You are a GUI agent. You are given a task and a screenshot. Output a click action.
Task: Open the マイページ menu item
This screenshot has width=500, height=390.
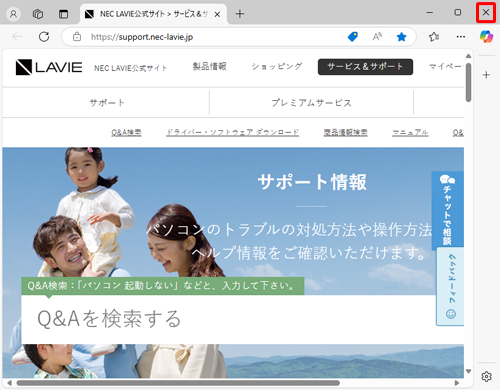click(446, 66)
